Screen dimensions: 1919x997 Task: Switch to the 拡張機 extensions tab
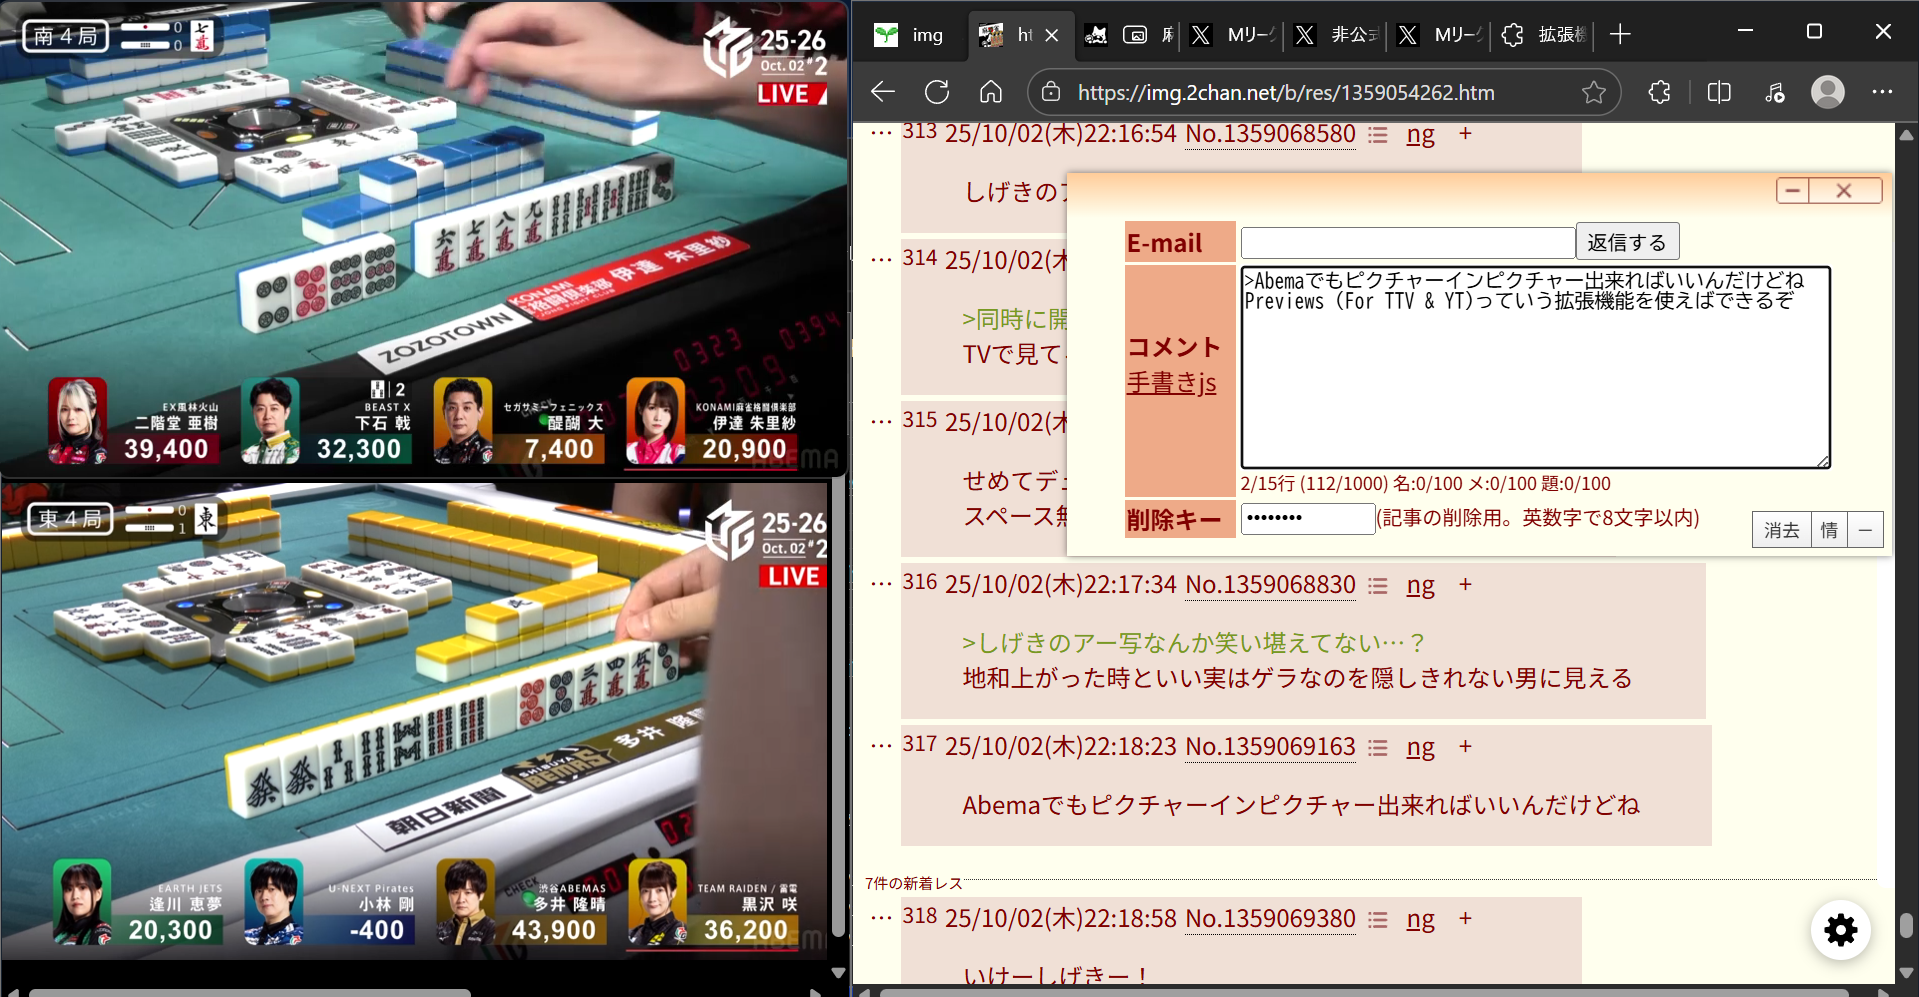pyautogui.click(x=1545, y=35)
